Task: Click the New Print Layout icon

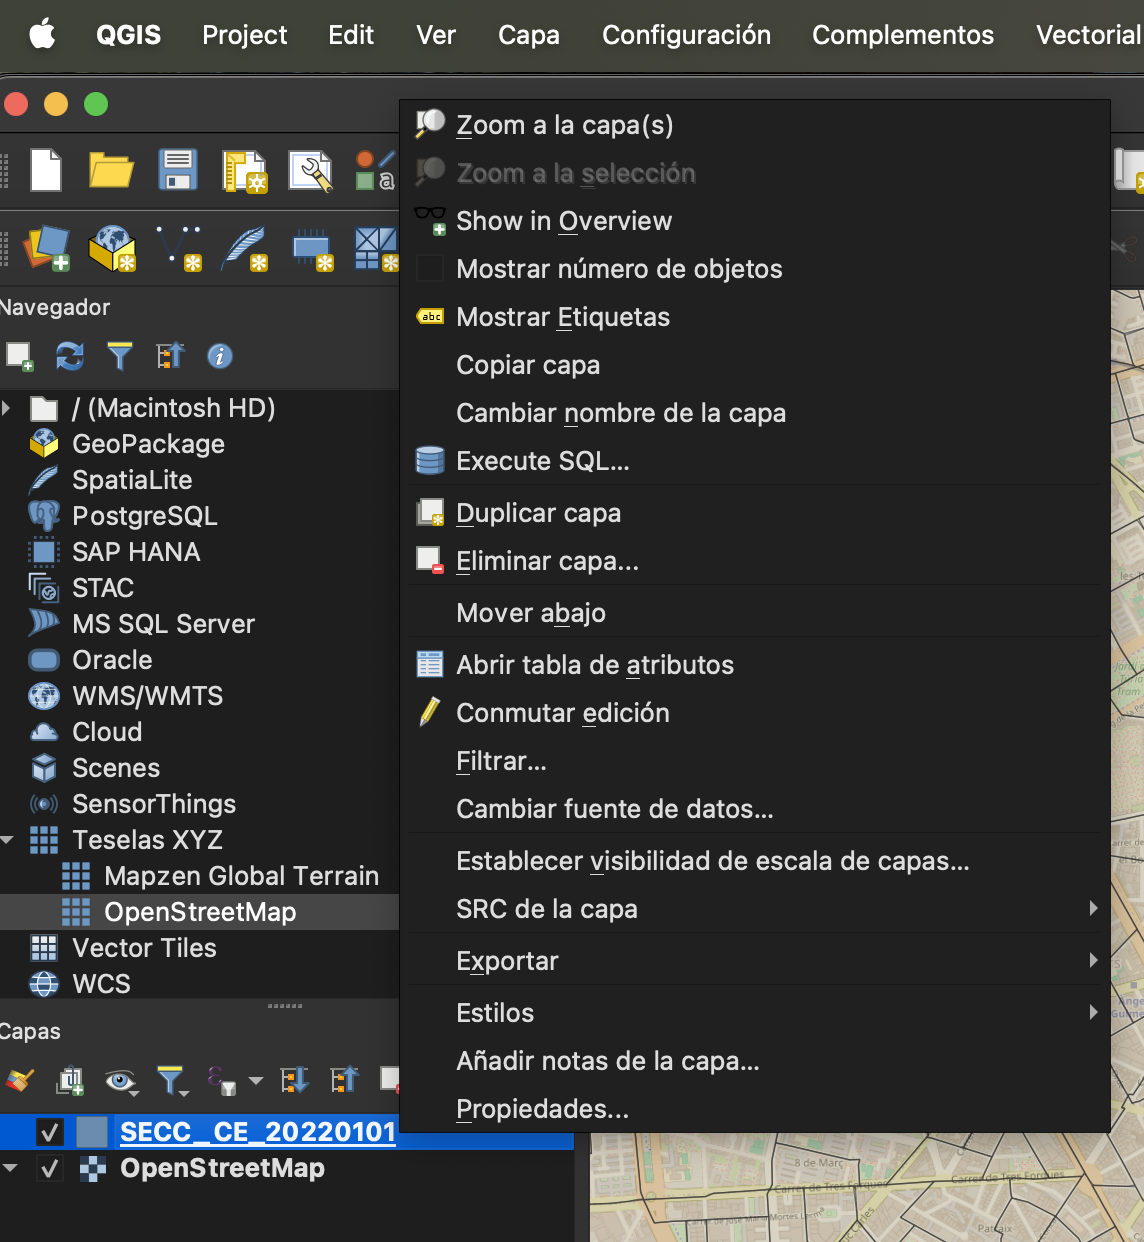Action: pyautogui.click(x=245, y=171)
